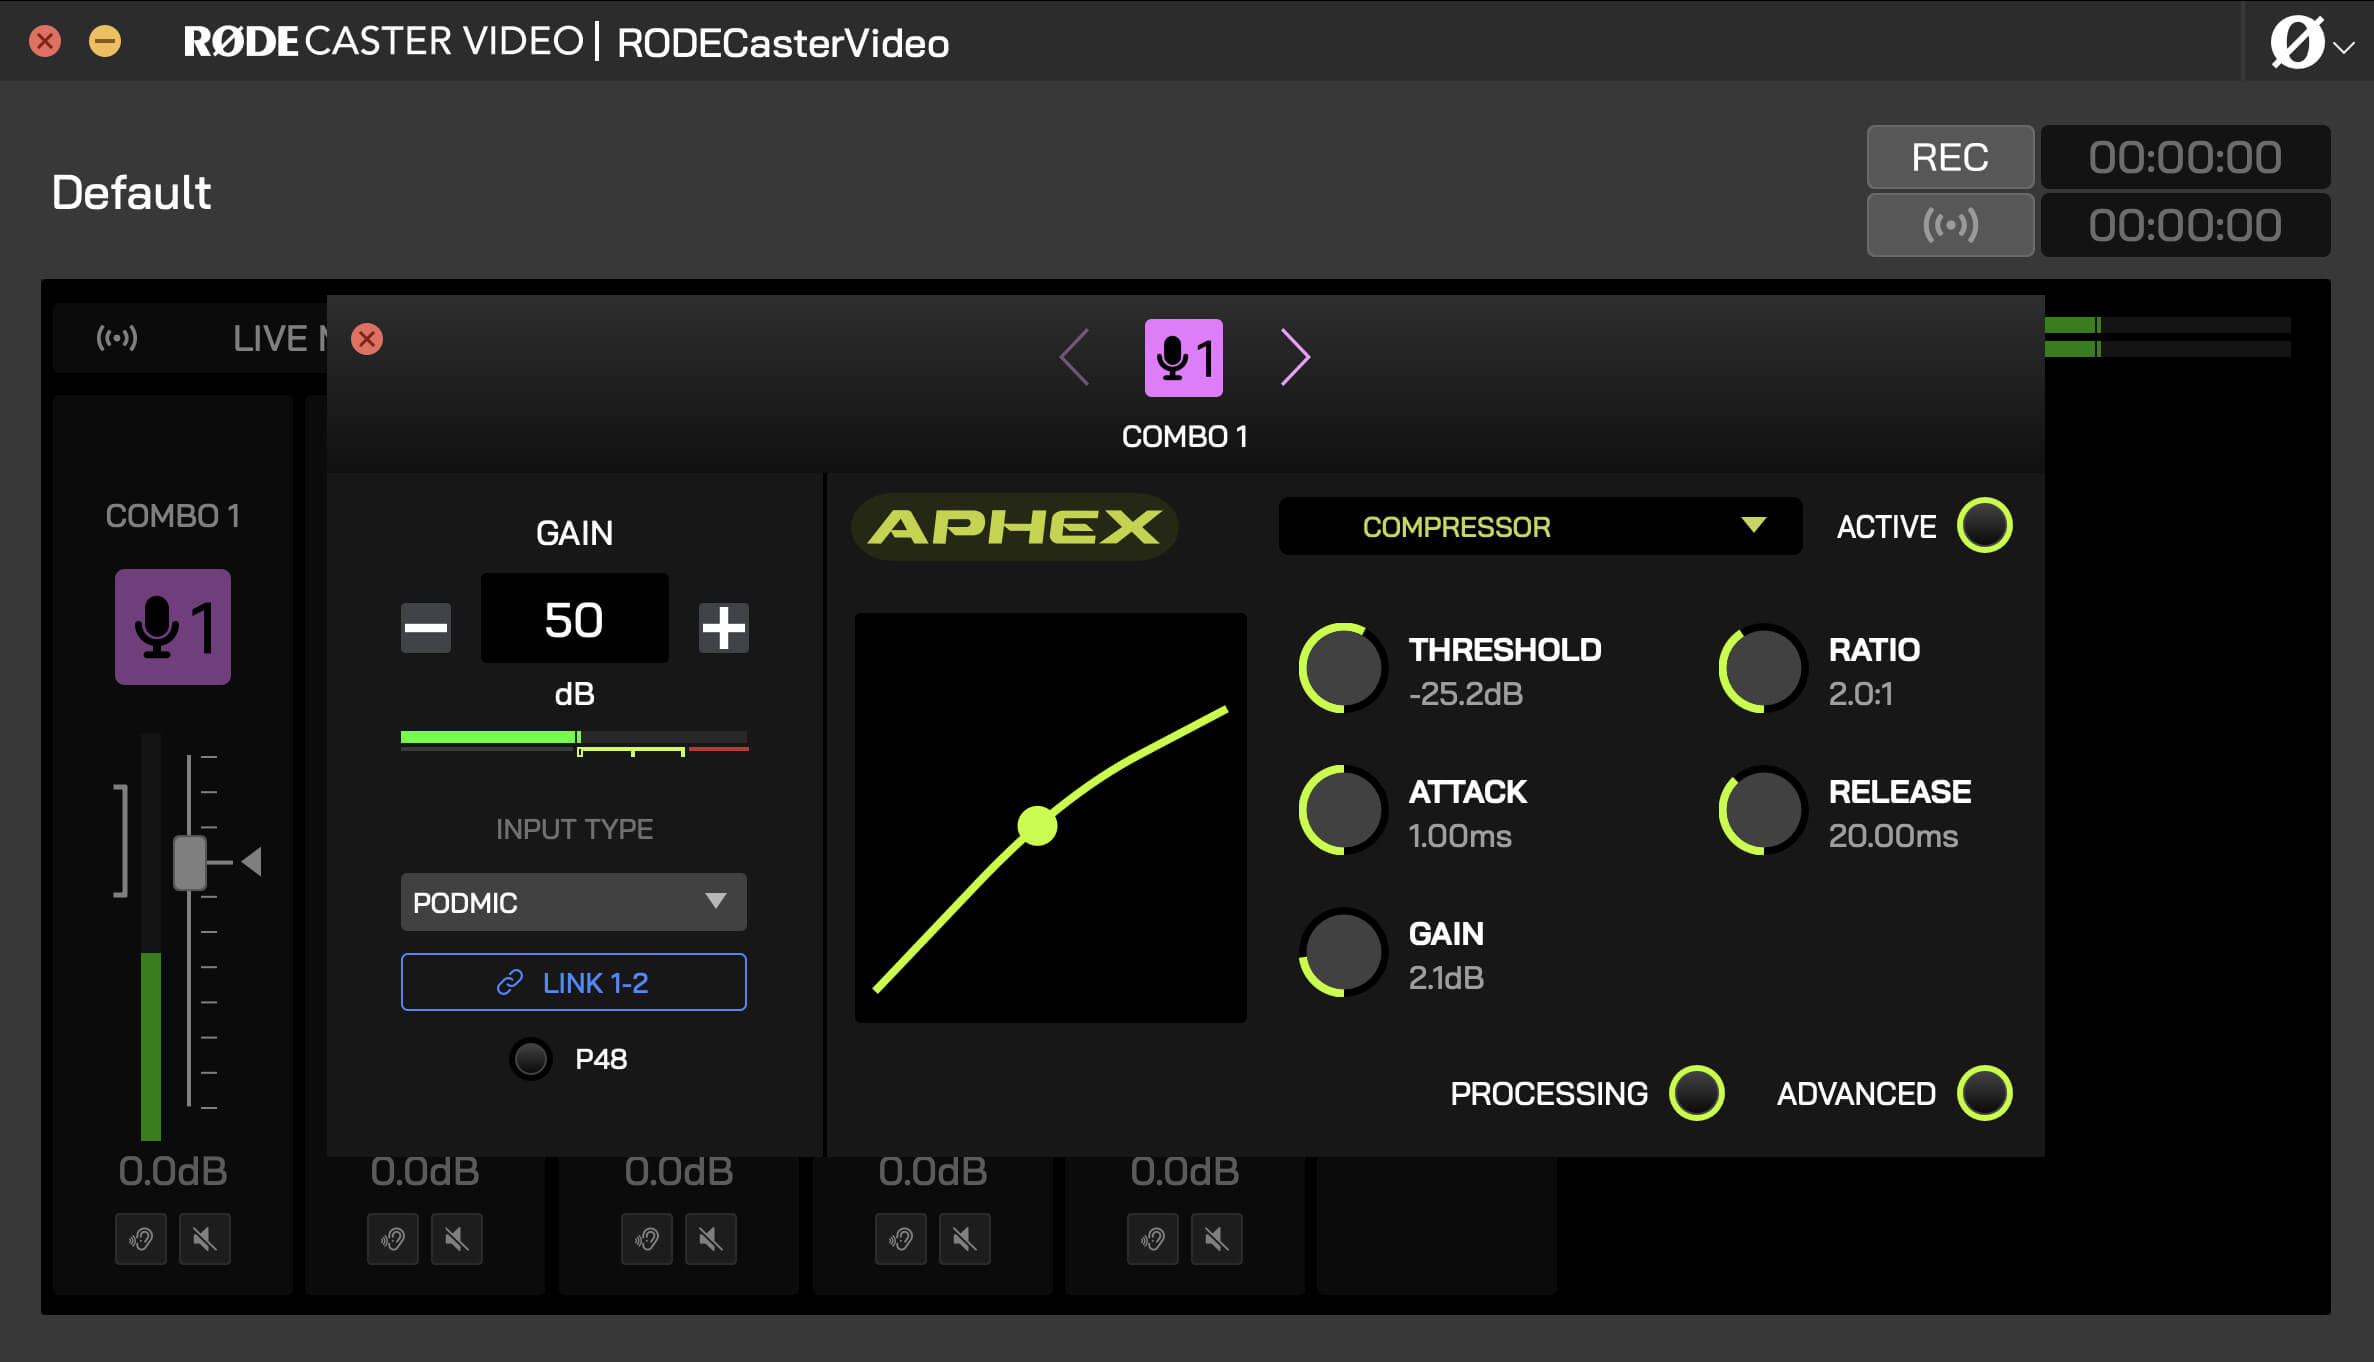The height and width of the screenshot is (1362, 2374).
Task: Expand the ADVANCED settings section
Action: 1989,1094
